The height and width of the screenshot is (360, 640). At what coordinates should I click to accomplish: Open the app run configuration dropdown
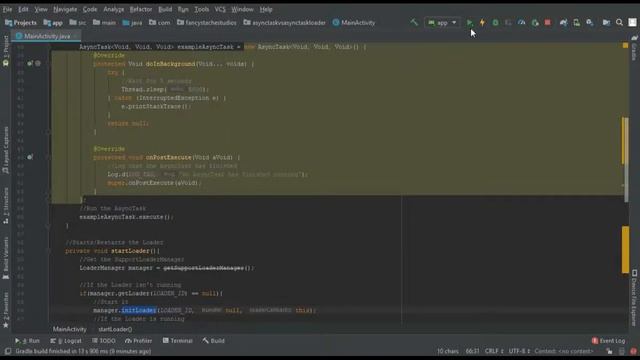442,23
